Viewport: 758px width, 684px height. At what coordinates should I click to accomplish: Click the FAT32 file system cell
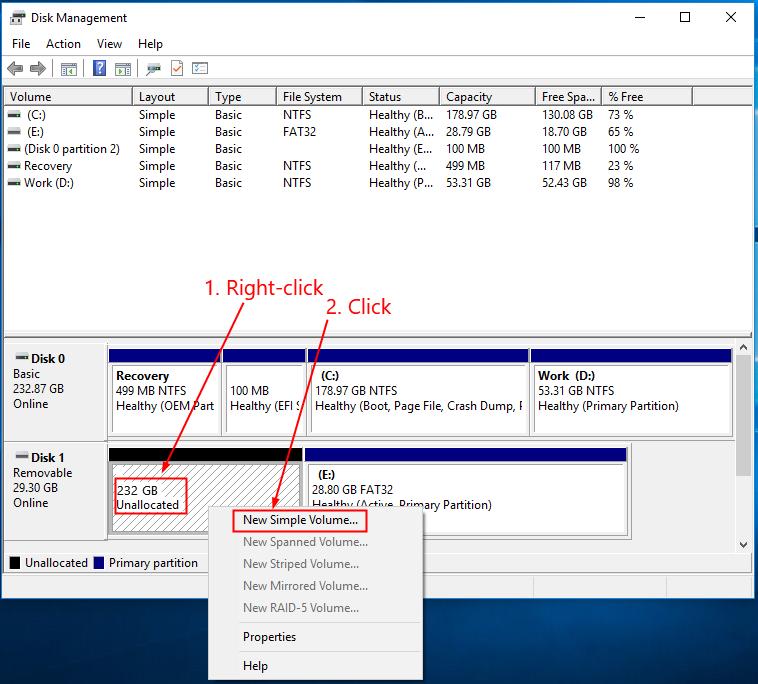click(299, 132)
